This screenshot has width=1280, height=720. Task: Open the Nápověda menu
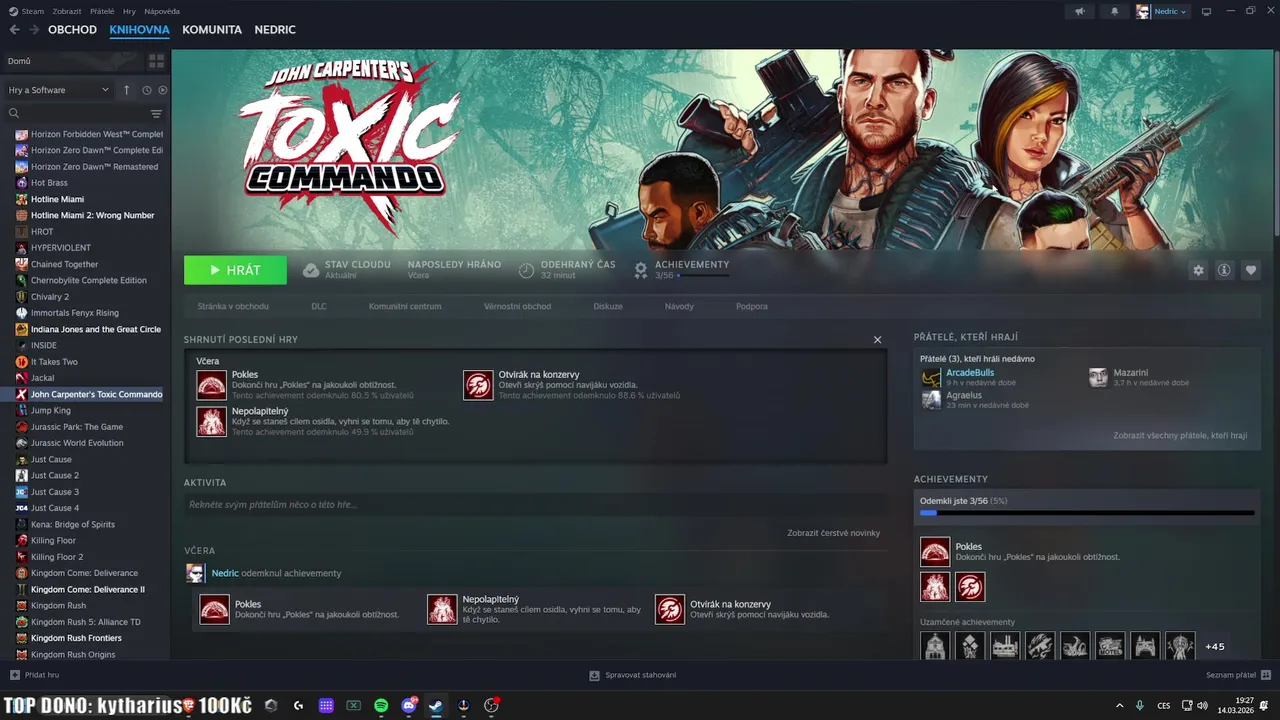coord(162,11)
